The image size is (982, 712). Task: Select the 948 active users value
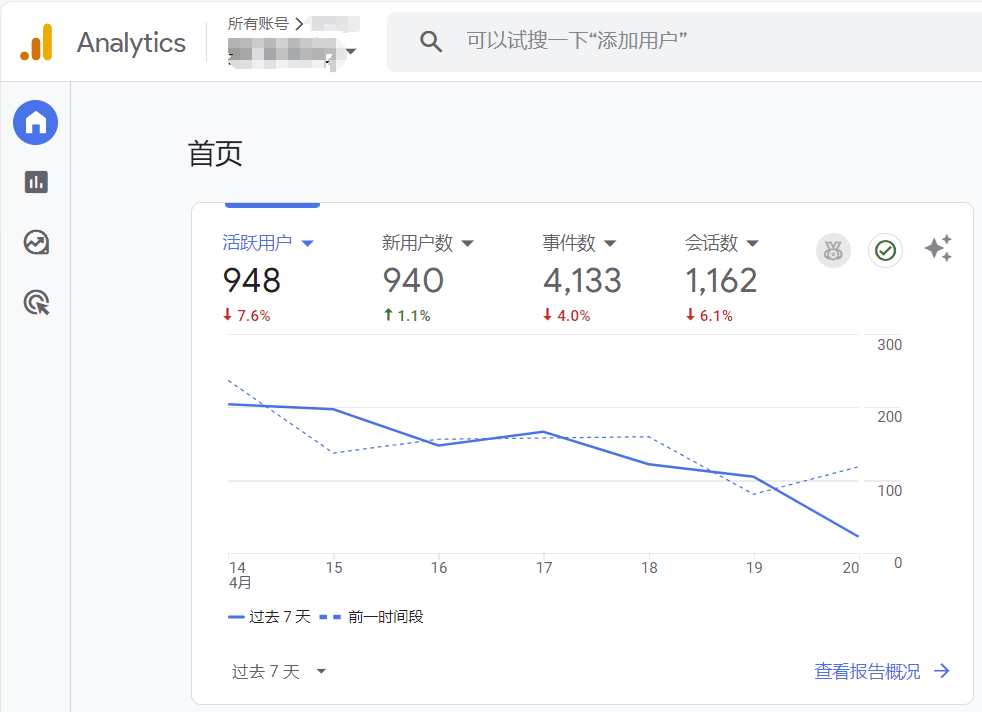tap(251, 281)
